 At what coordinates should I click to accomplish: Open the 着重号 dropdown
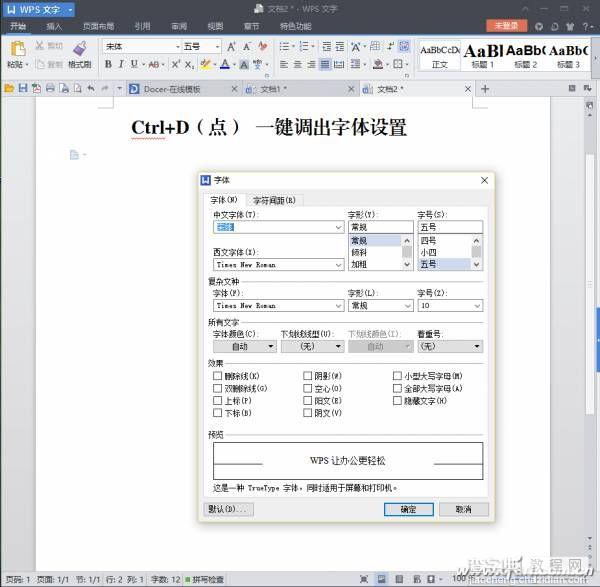click(450, 347)
